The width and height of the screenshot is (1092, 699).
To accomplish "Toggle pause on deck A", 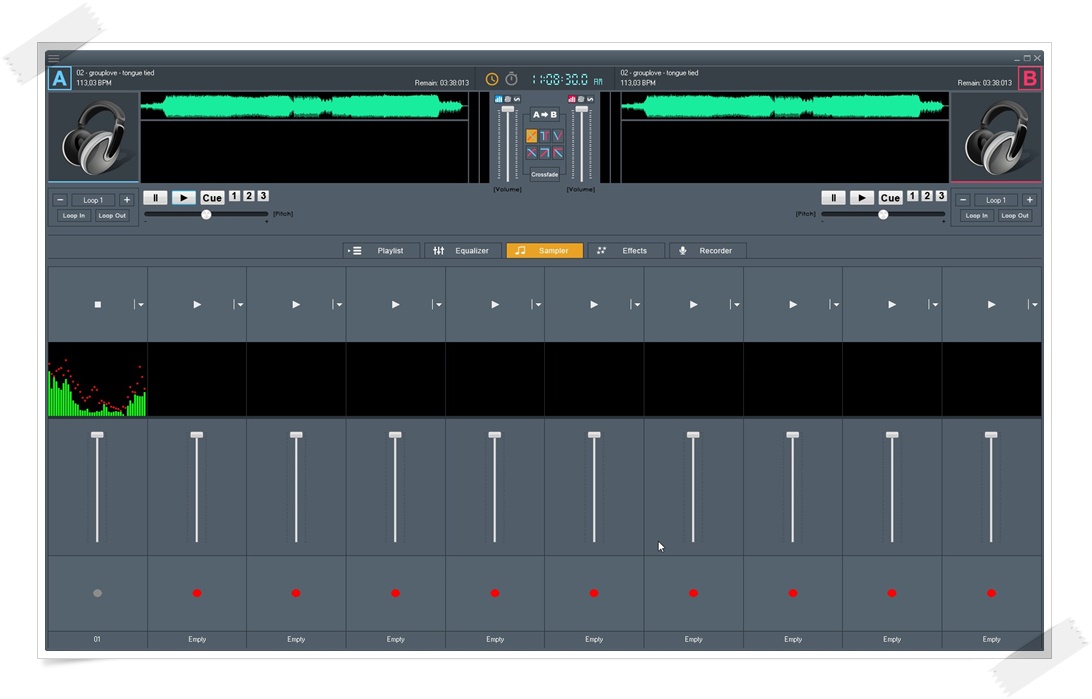I will (x=155, y=197).
